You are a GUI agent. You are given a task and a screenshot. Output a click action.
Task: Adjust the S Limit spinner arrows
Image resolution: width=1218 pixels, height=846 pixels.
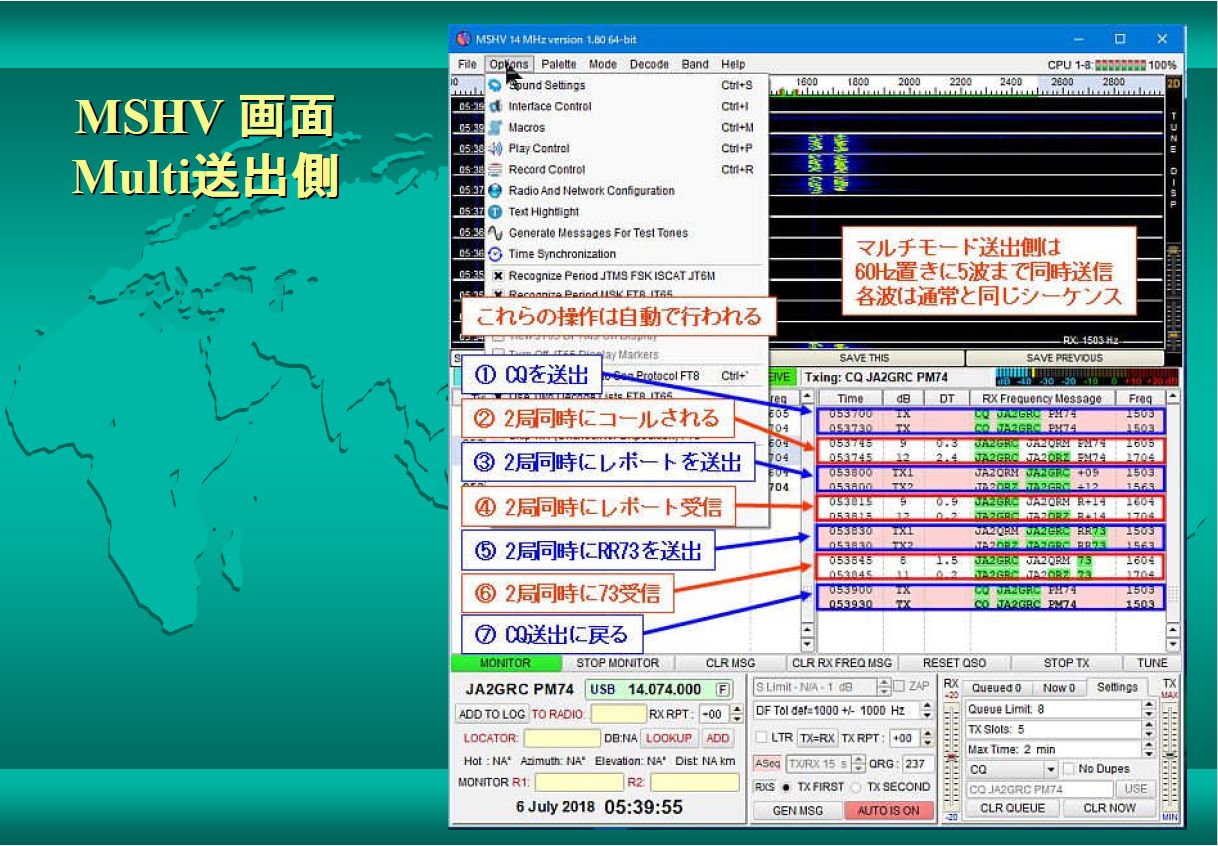tap(882, 687)
